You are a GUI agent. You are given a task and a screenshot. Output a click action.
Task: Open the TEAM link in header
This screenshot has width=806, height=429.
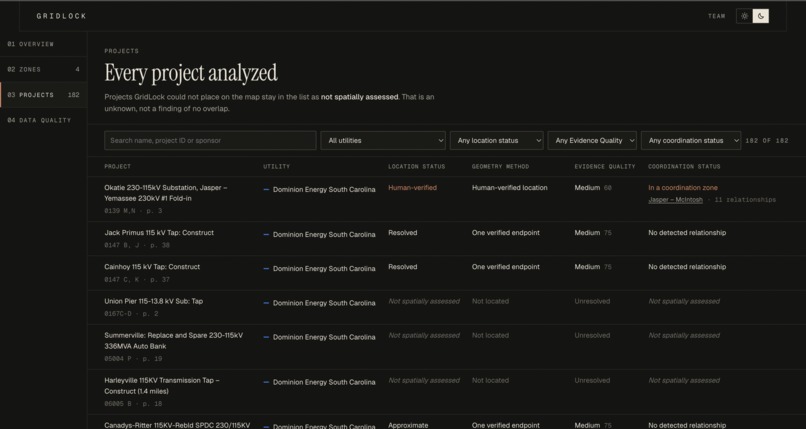(x=717, y=16)
